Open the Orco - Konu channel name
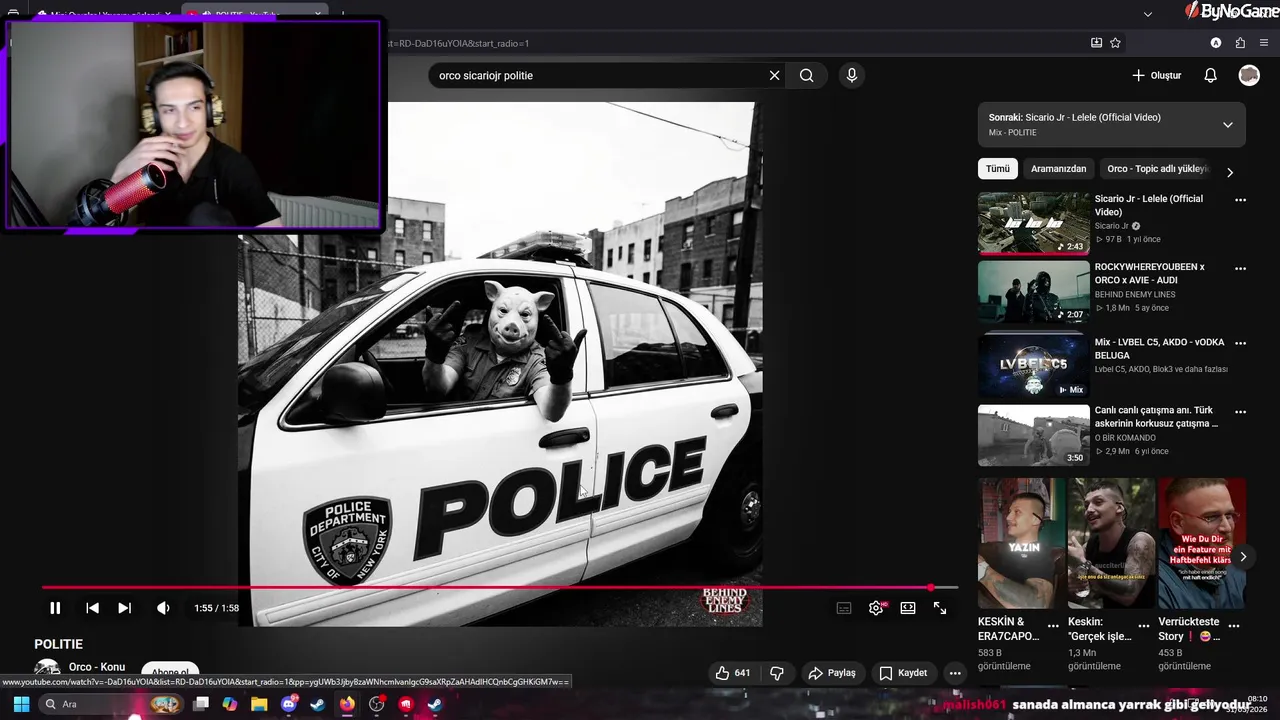Screen dimensions: 1280x720 (x=97, y=667)
